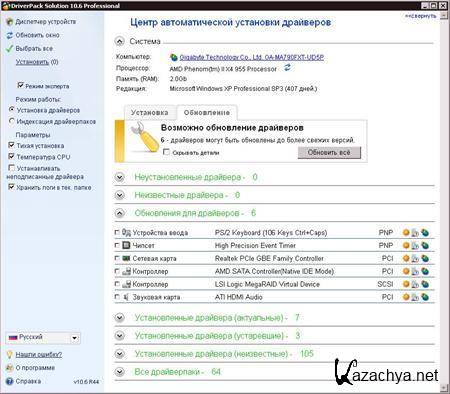Collapse the Система section
The height and width of the screenshot is (394, 450).
click(119, 41)
